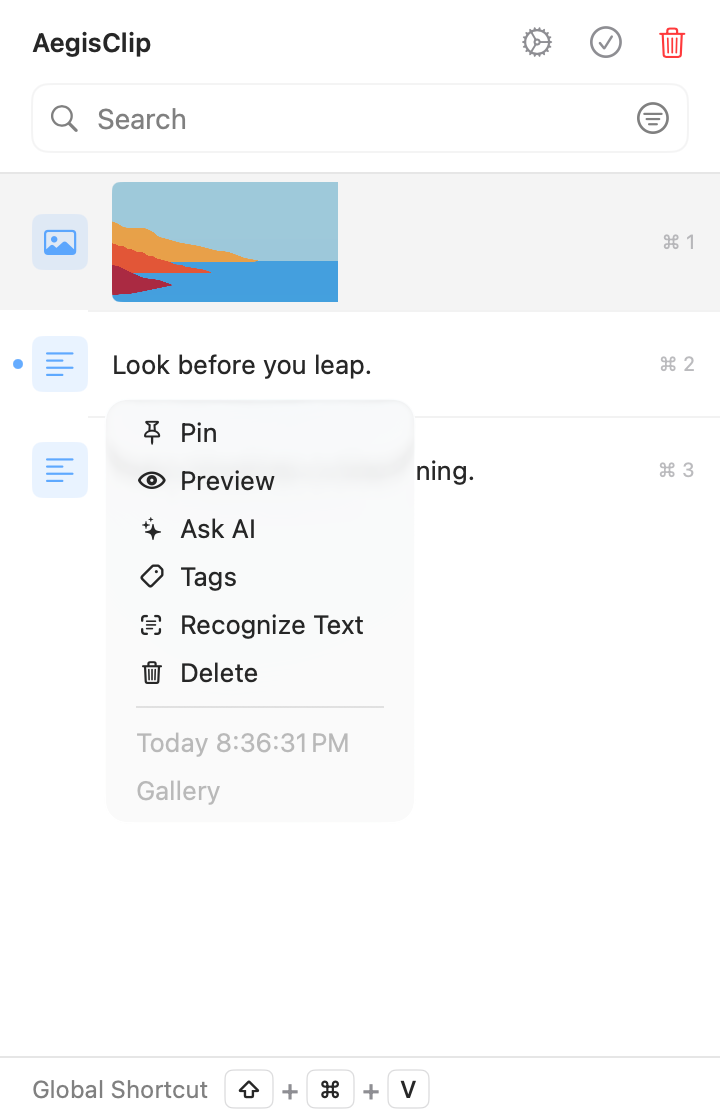
Task: Click the ⌘ 2 shortcut label
Action: [677, 364]
